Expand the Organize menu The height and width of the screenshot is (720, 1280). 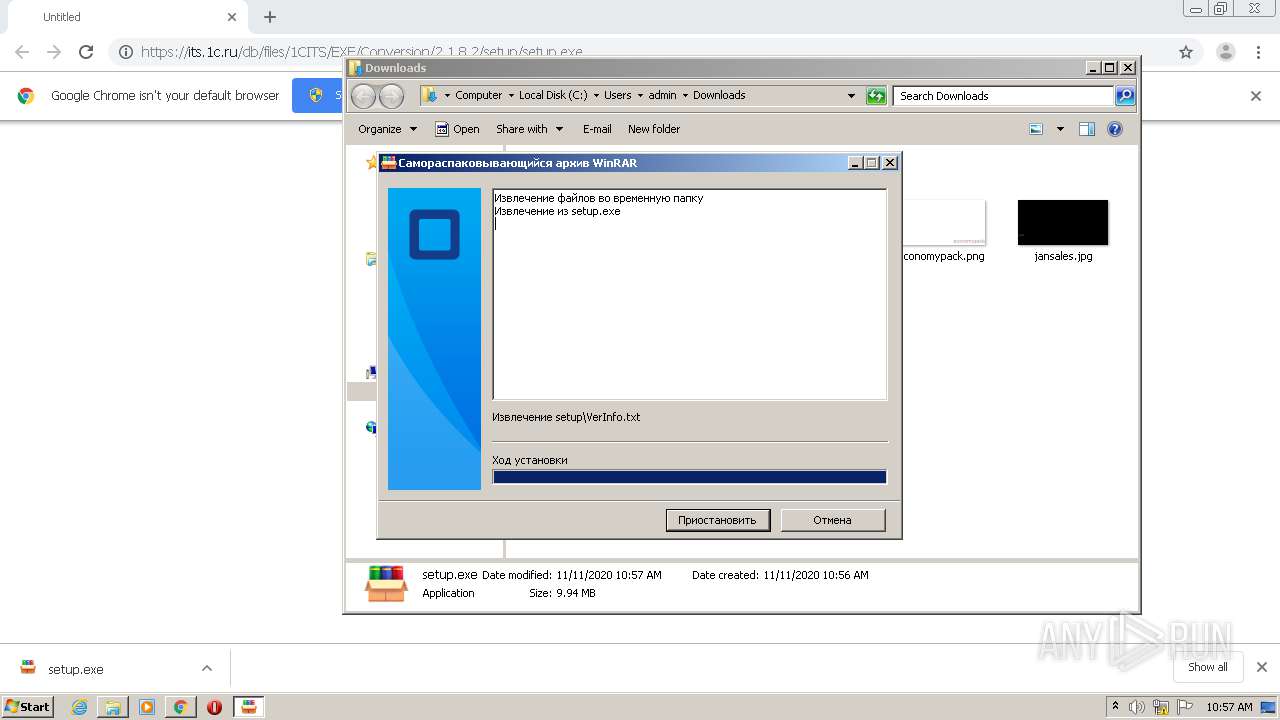[387, 129]
